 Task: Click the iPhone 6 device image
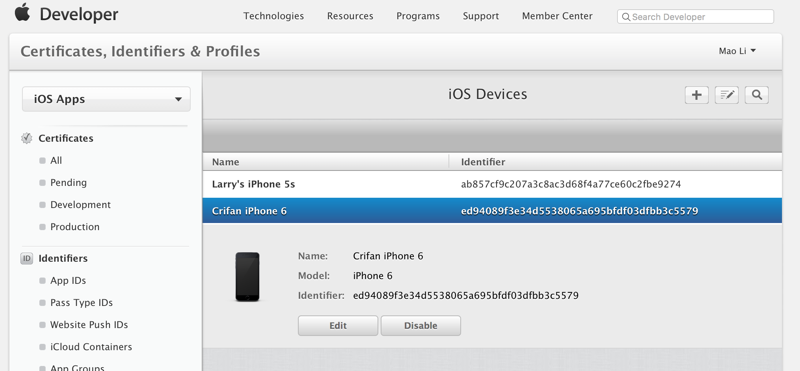[247, 277]
